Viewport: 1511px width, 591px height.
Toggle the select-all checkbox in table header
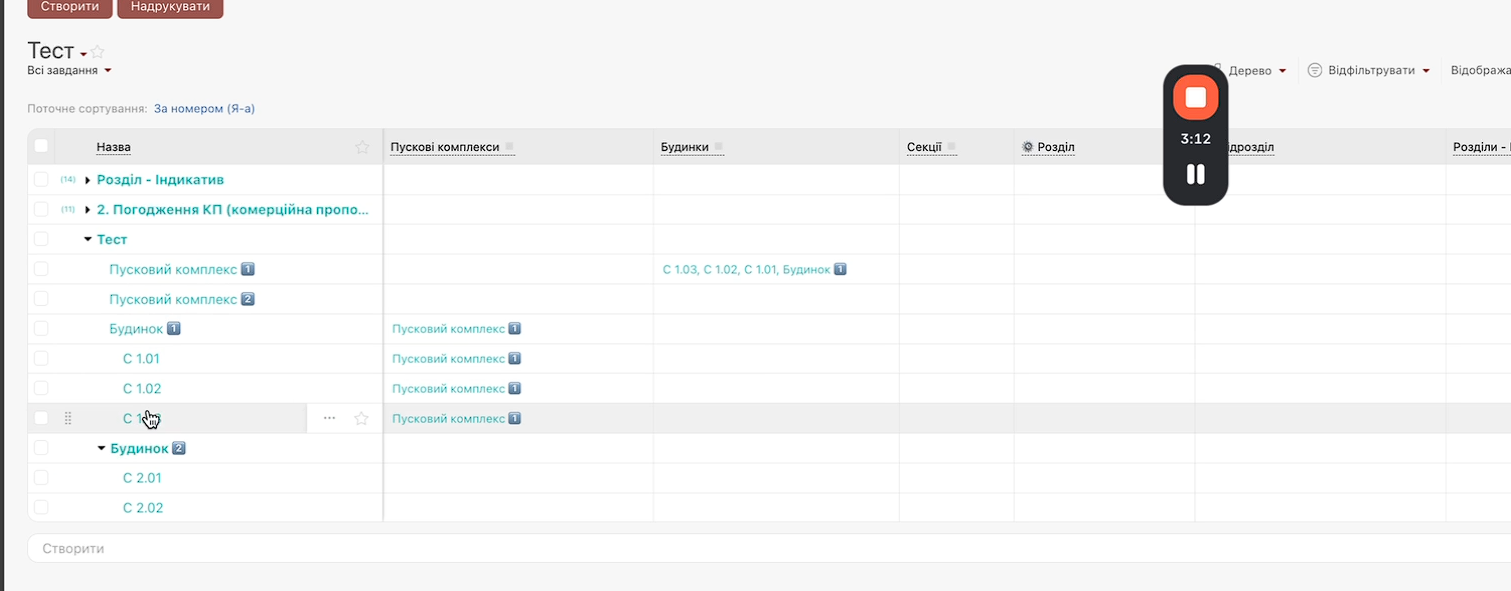(41, 146)
